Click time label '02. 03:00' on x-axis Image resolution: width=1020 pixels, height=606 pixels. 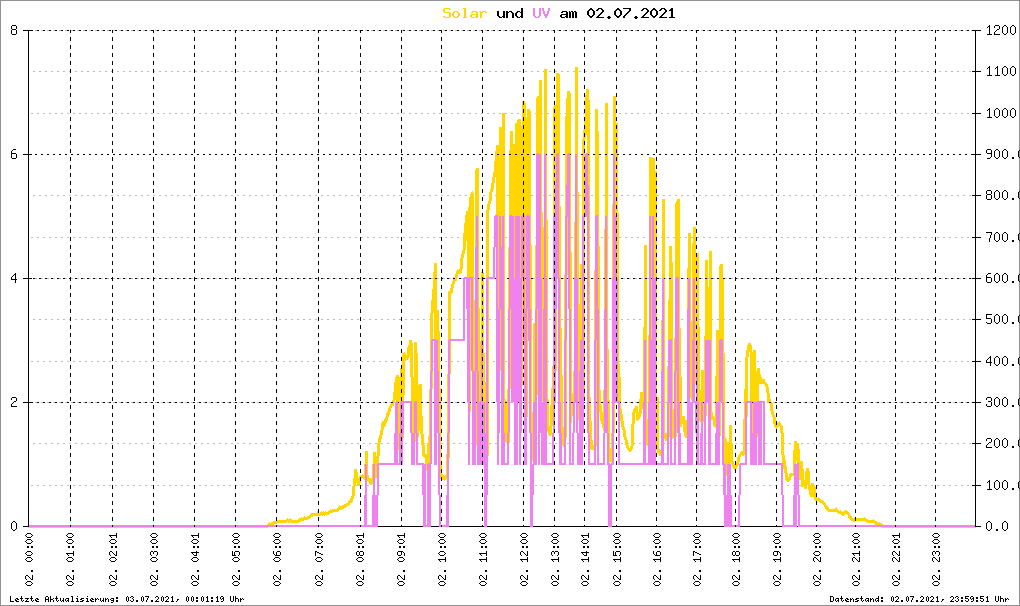[154, 559]
